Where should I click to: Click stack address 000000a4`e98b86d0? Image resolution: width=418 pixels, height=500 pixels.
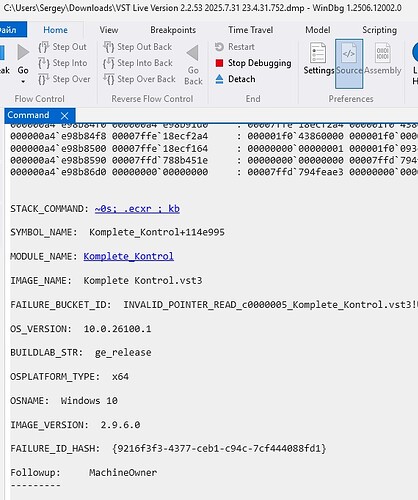click(58, 172)
